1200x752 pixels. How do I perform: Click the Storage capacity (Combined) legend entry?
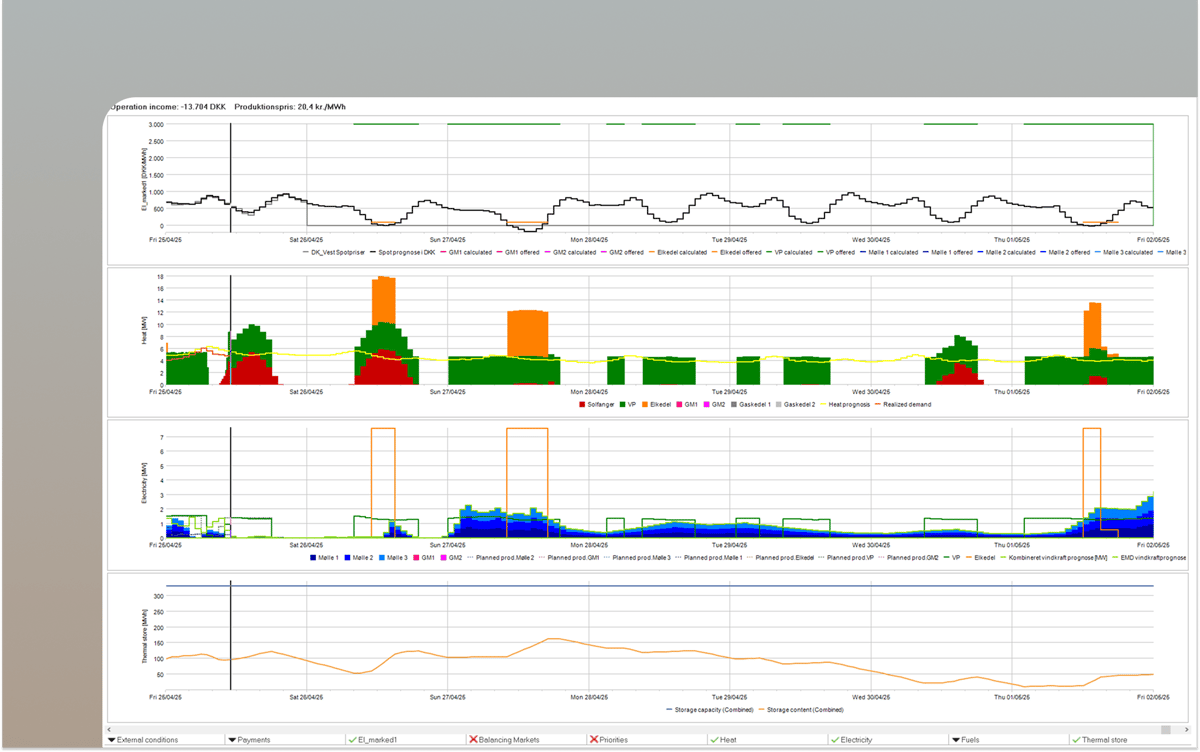tap(712, 709)
